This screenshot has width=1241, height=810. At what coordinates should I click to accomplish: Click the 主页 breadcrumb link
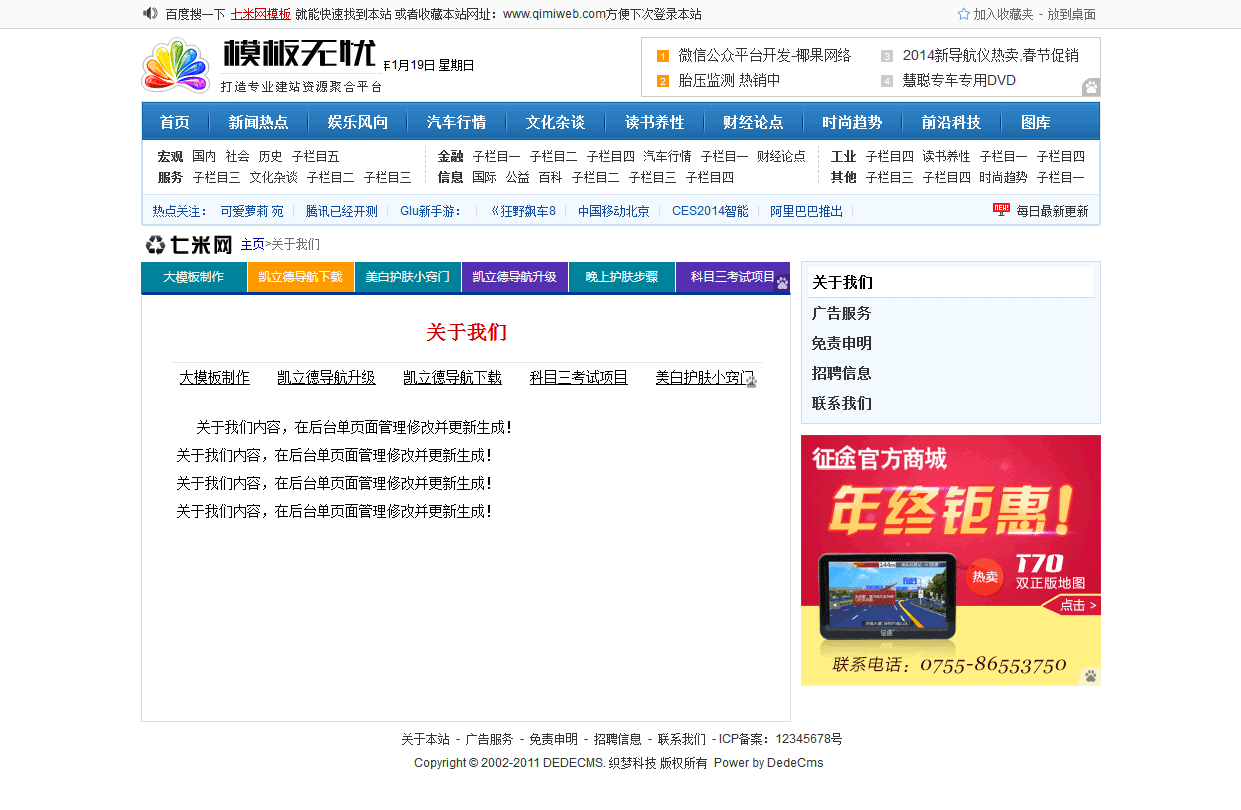(252, 244)
